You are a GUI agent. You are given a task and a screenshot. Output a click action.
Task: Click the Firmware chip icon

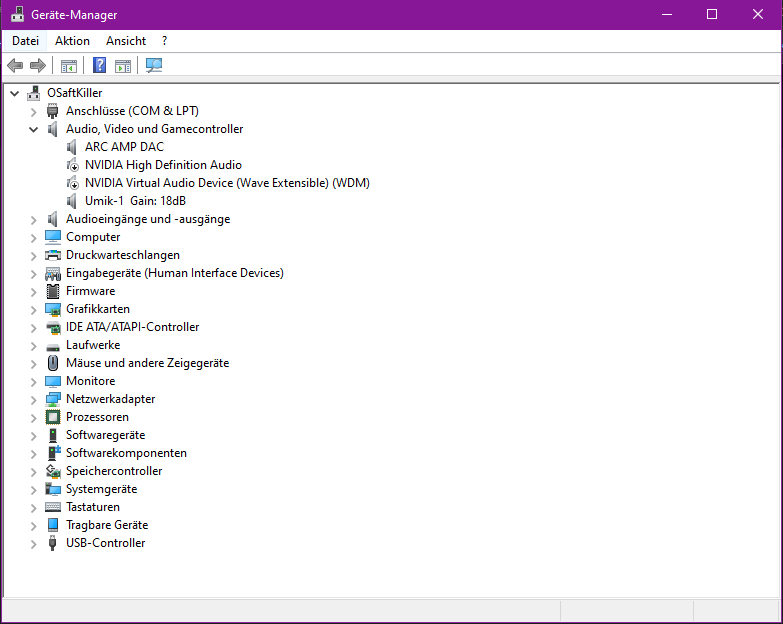(x=52, y=291)
